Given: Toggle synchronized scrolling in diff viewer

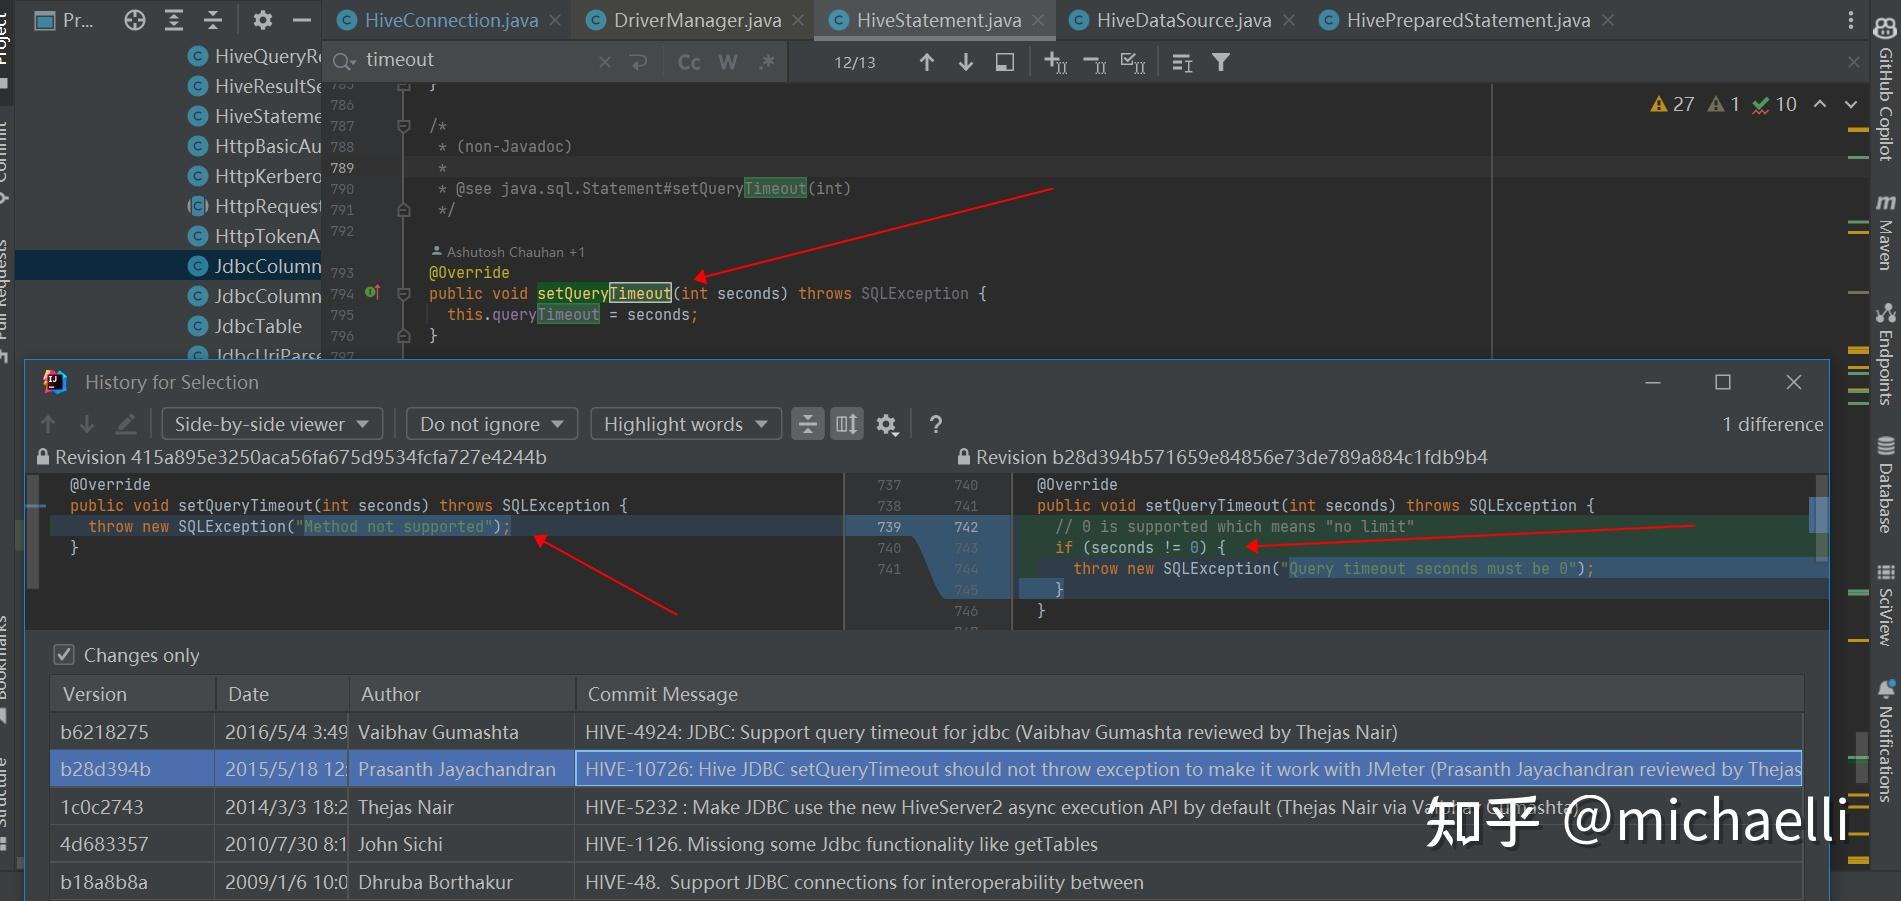Looking at the screenshot, I should pos(846,425).
